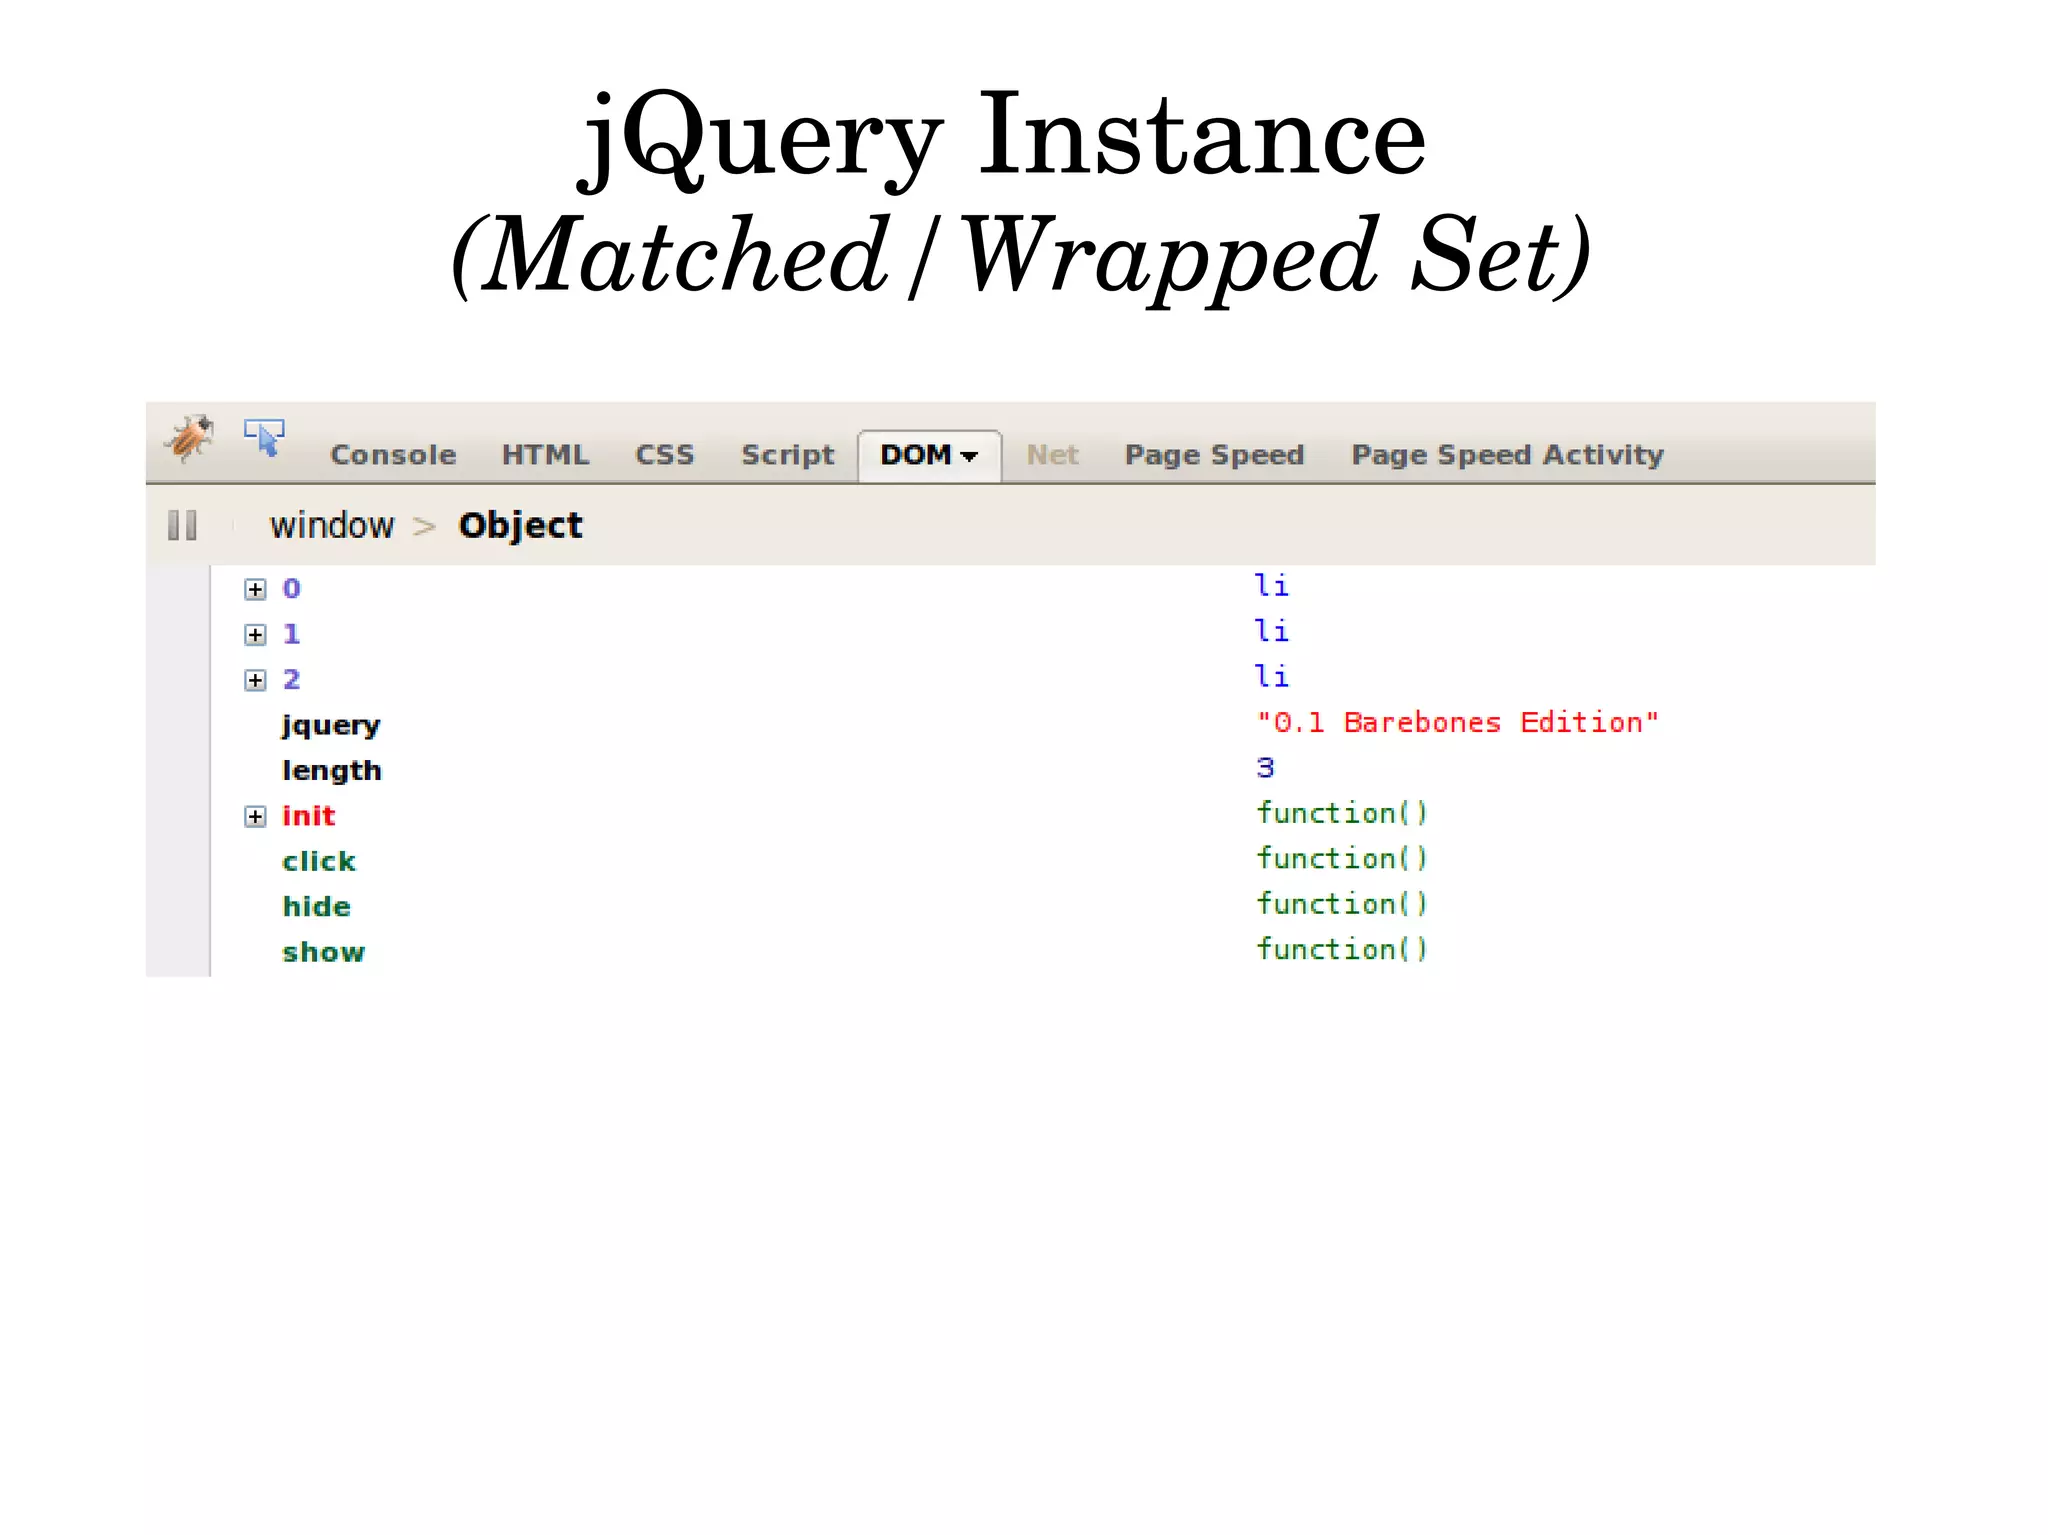Click the "0.1 Barebones Edition" value
2048x1535 pixels.
1457,722
